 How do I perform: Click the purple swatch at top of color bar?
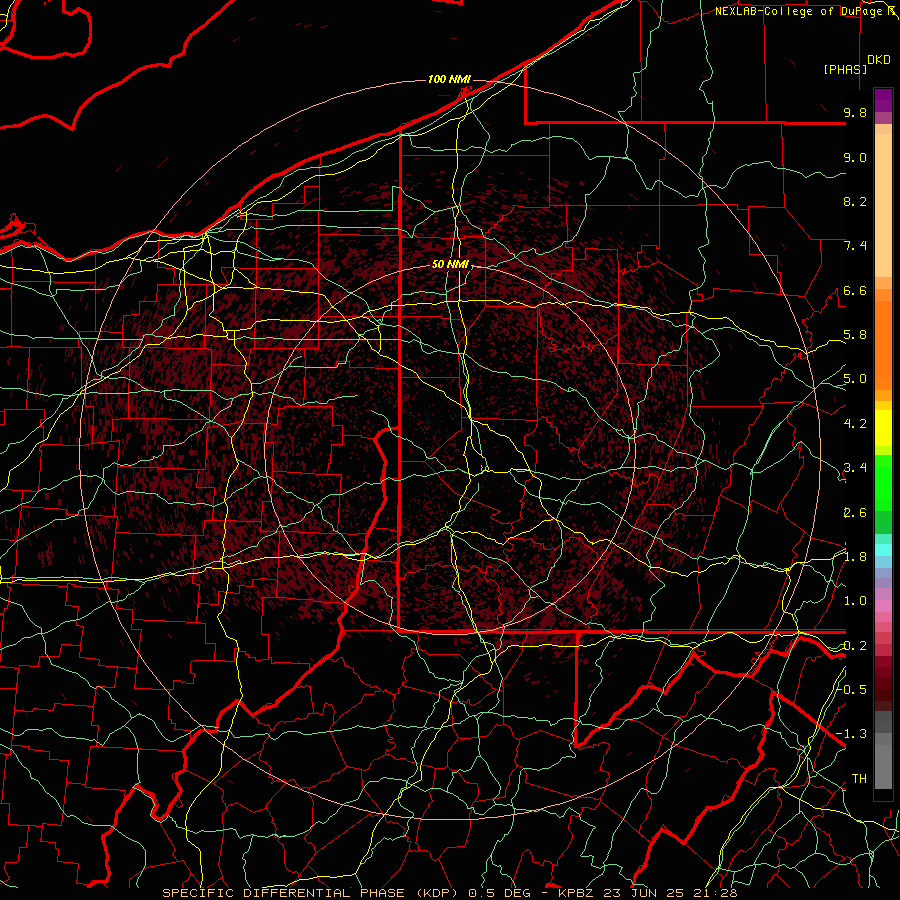tap(883, 100)
